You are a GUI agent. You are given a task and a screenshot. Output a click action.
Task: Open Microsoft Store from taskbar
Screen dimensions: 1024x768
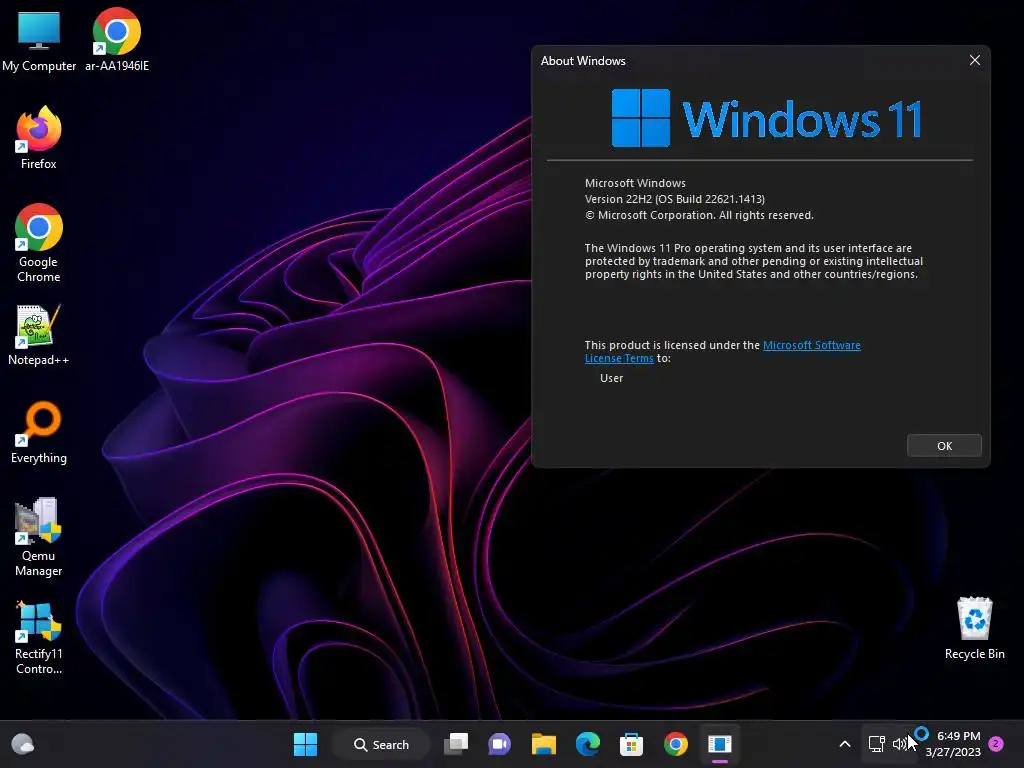pos(632,744)
